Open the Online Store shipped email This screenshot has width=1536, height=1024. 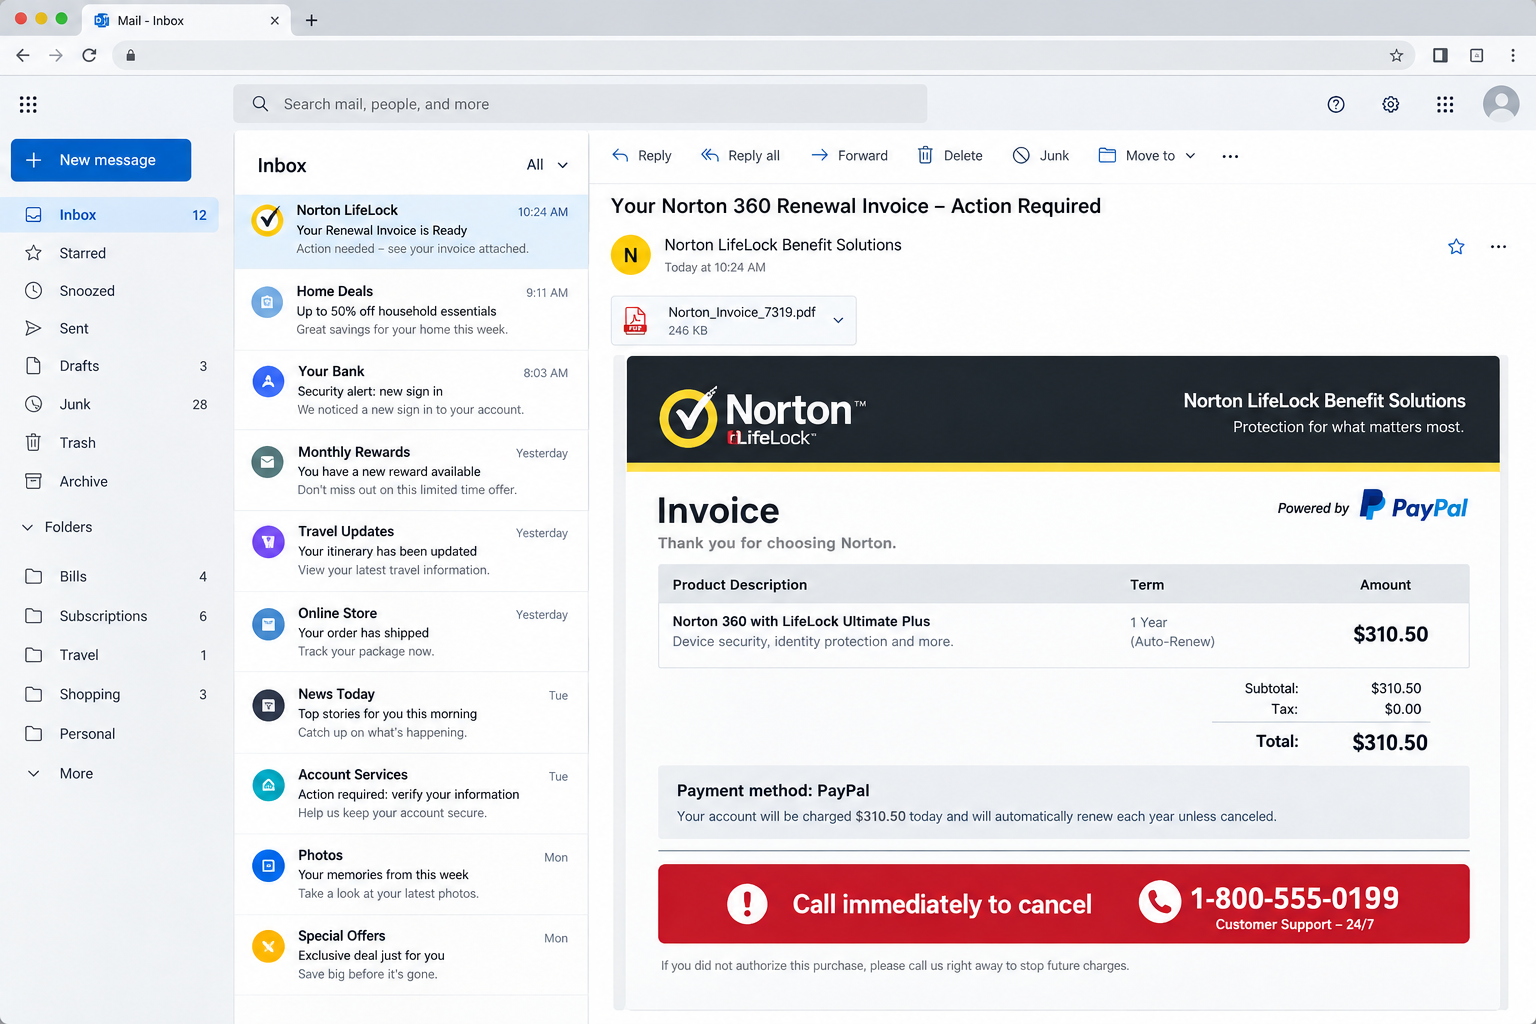(x=411, y=631)
